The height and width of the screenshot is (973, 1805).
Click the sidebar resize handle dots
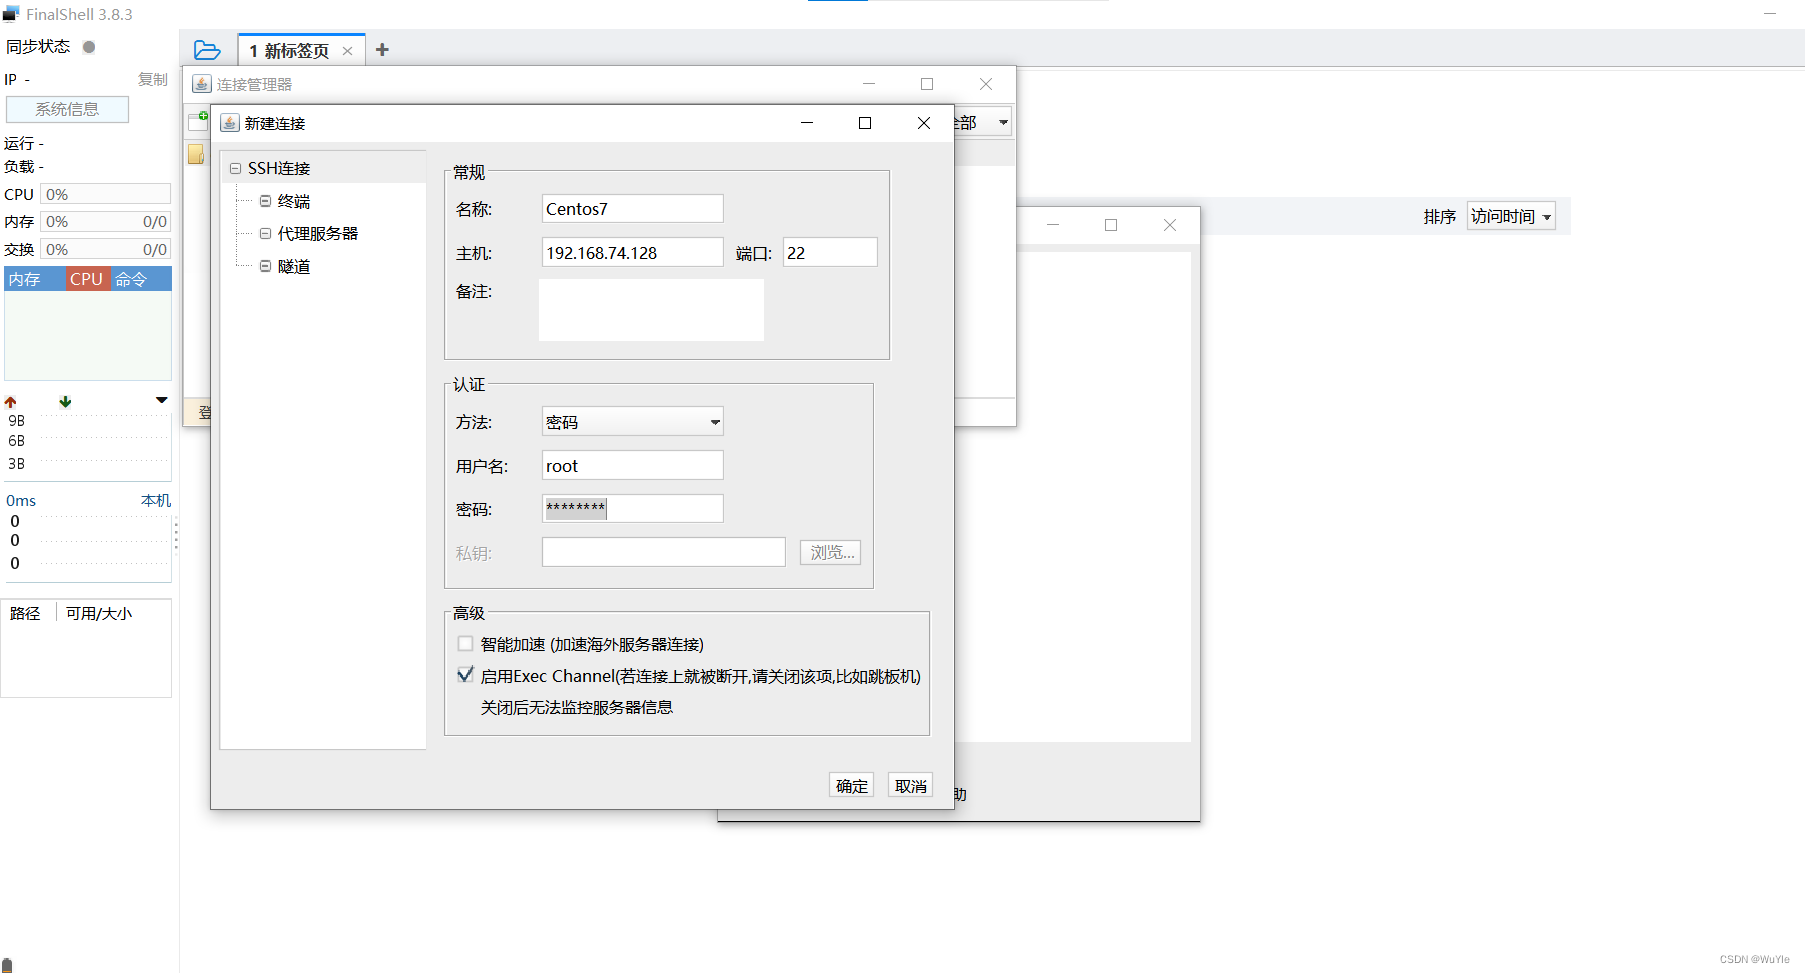tap(176, 535)
